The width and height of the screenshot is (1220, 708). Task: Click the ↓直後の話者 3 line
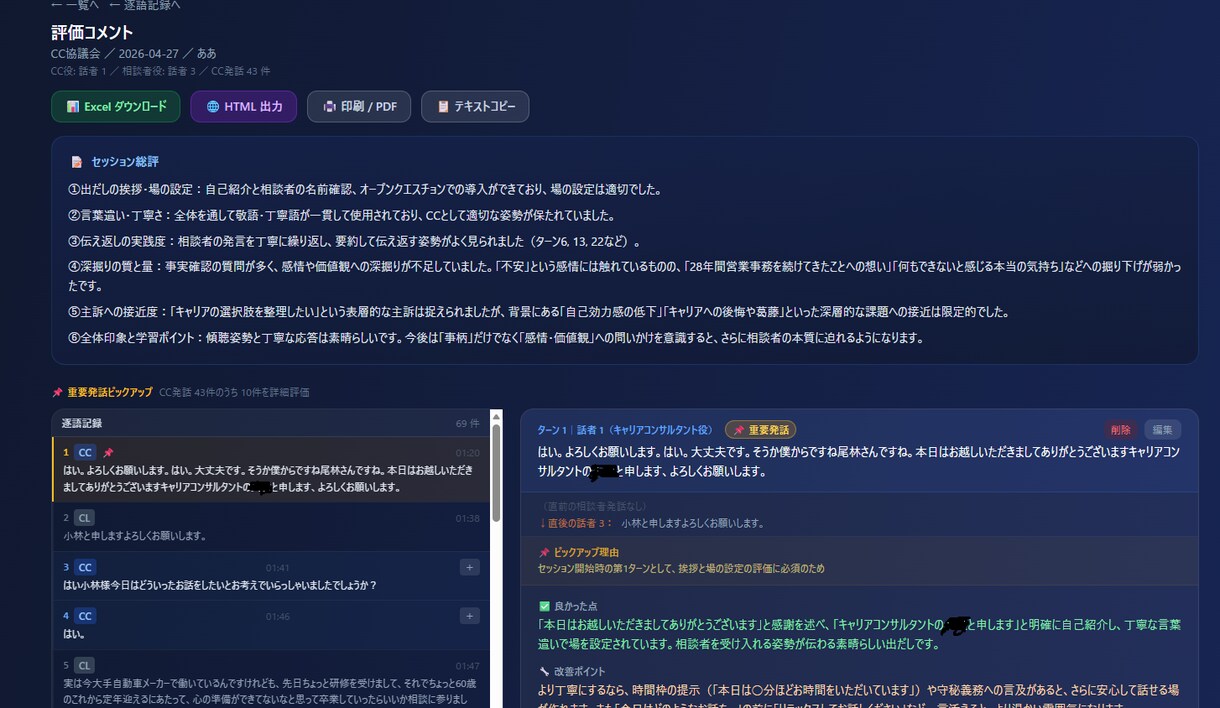click(x=652, y=523)
